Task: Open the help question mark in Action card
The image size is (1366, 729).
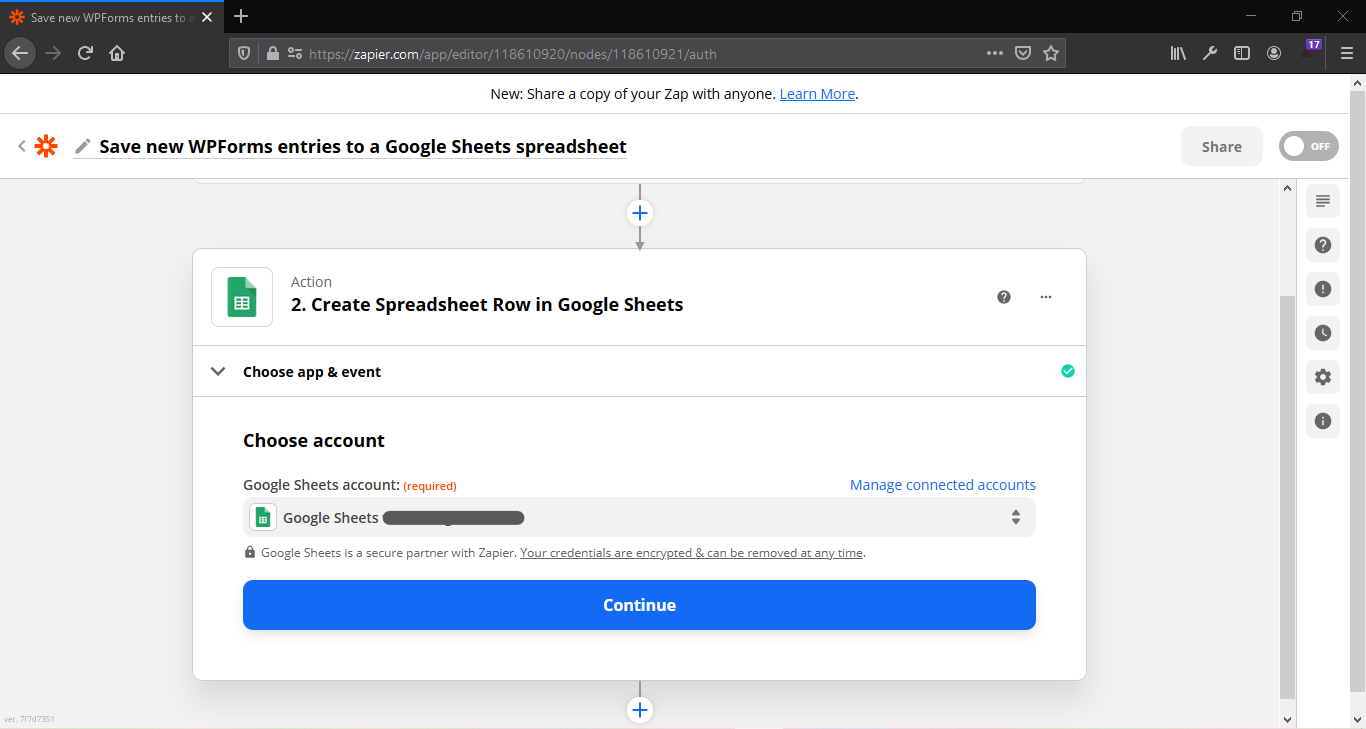Action: [1004, 297]
